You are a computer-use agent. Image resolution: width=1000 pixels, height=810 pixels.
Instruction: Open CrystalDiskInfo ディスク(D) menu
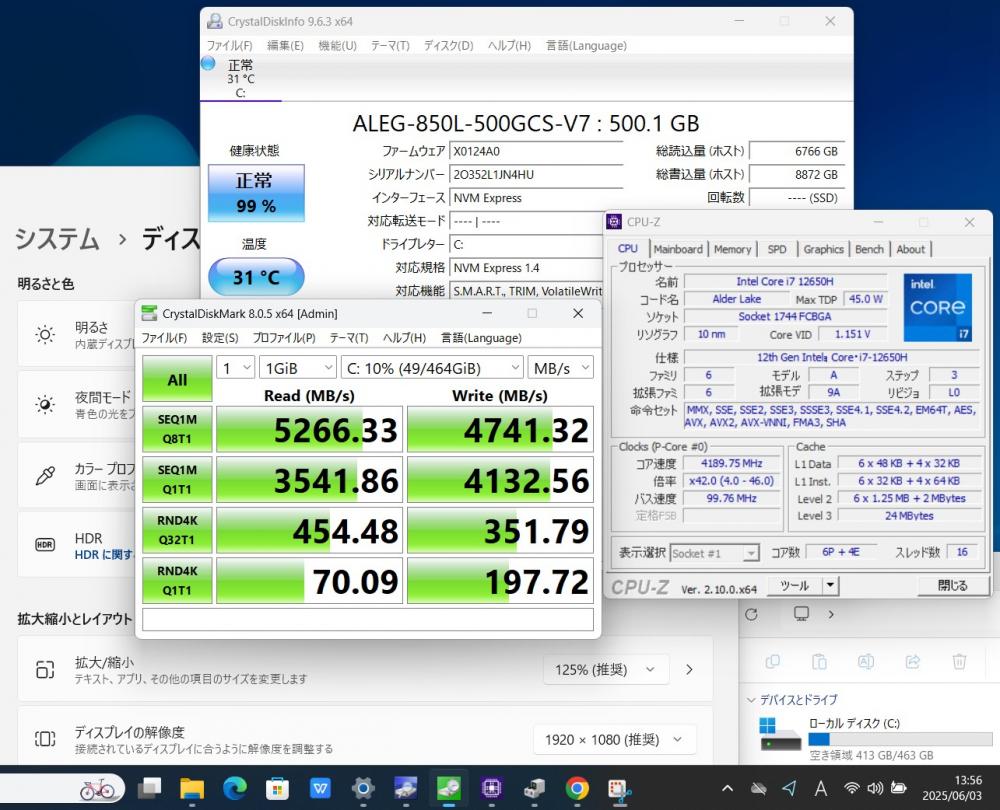(448, 46)
